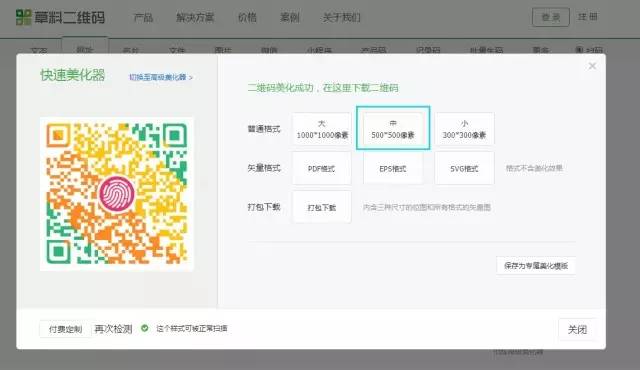Image resolution: width=640 pixels, height=370 pixels.
Task: Download the EPS format file
Action: (x=393, y=168)
